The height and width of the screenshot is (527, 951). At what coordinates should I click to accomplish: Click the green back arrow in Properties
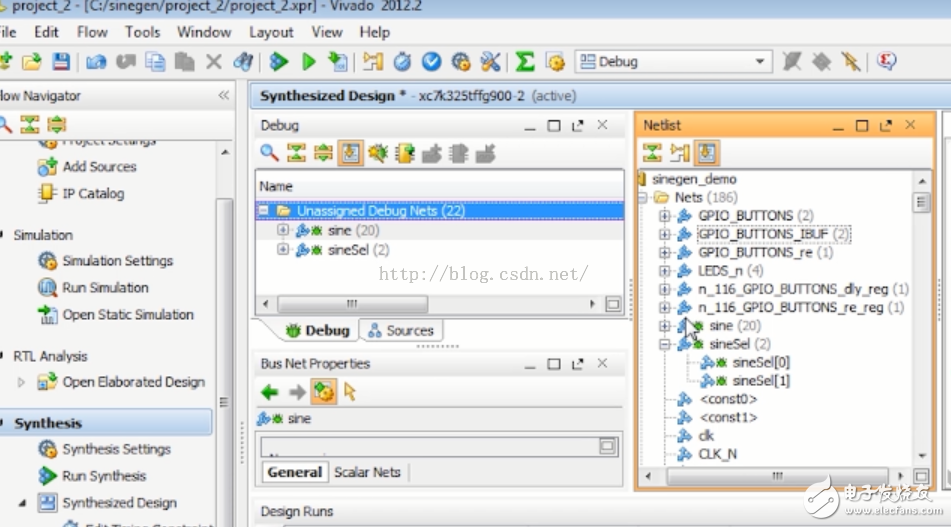(270, 392)
